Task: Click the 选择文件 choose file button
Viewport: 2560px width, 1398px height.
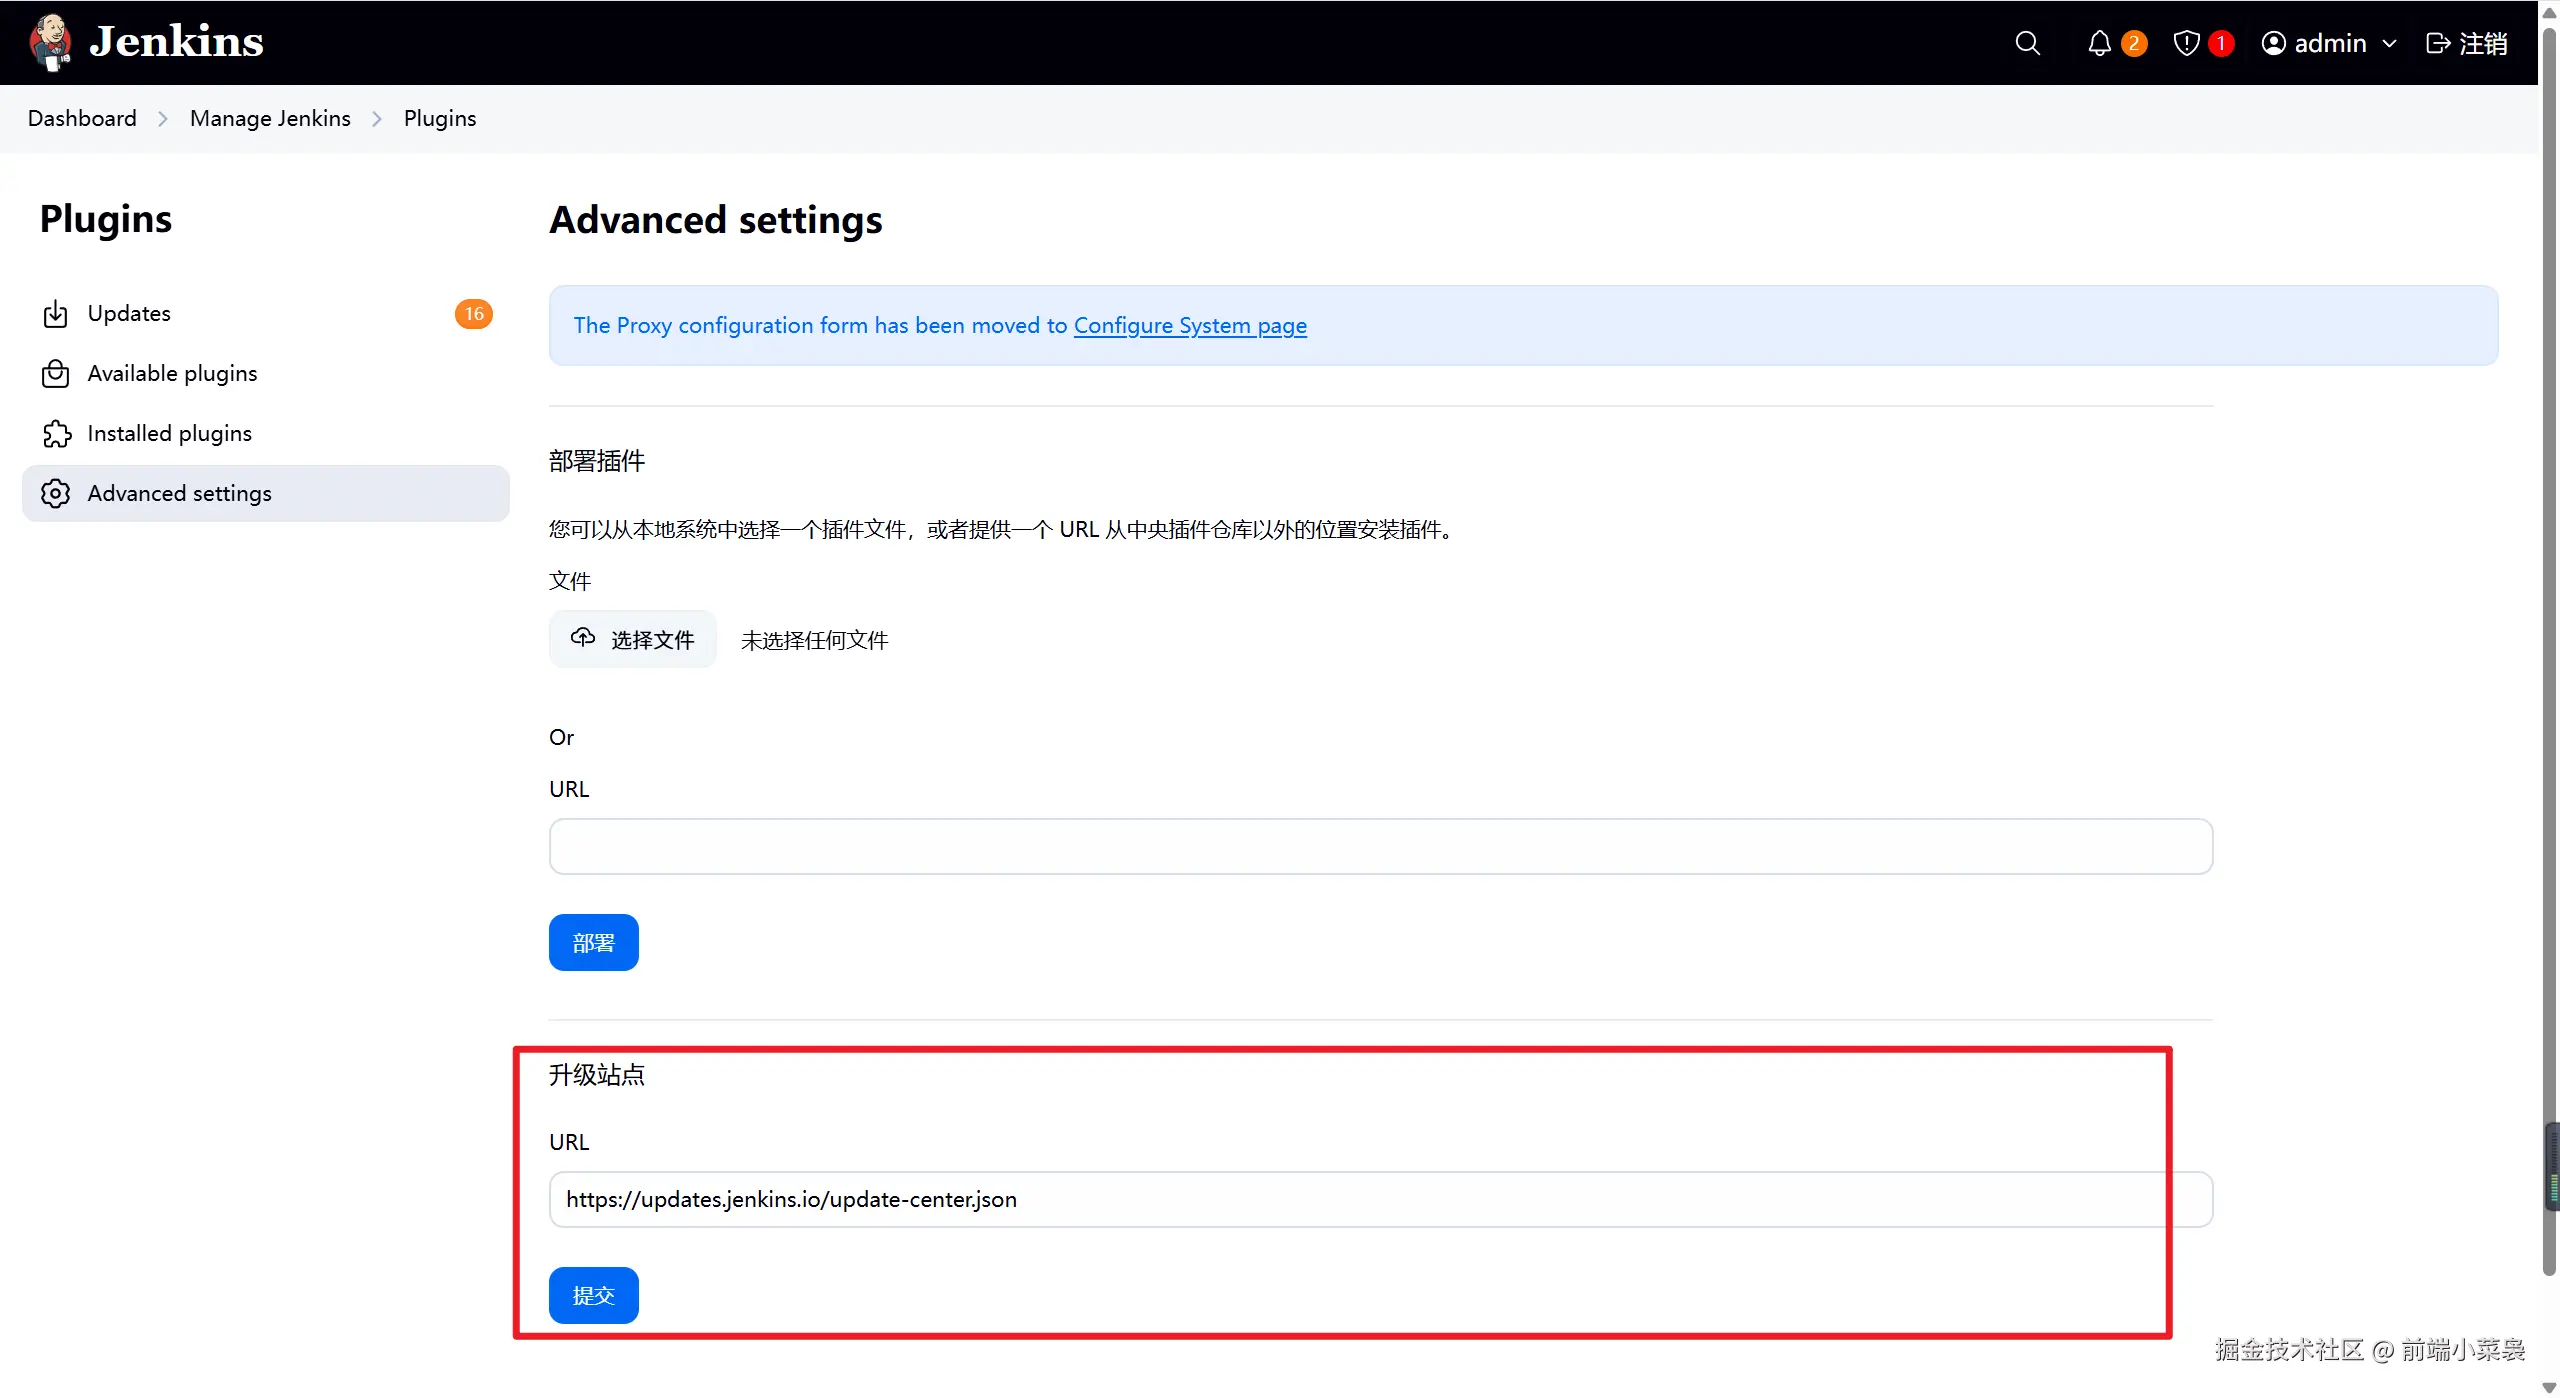Action: (633, 640)
